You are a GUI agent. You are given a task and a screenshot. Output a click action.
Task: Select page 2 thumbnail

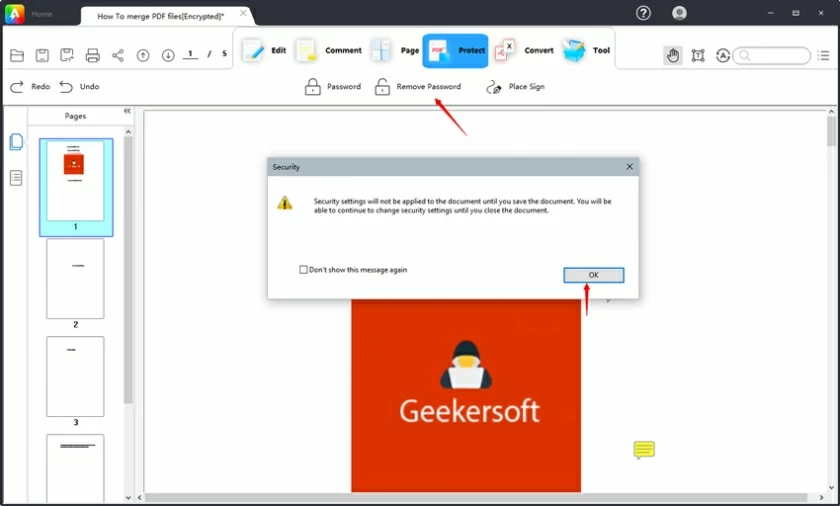(x=75, y=279)
